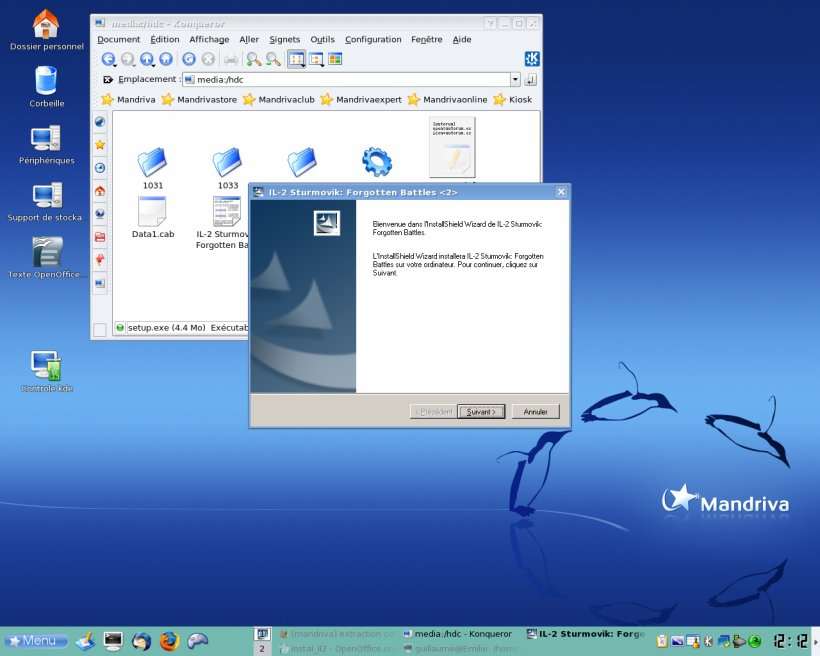The image size is (820, 656).
Task: Click the panel clock showing 12:12
Action: (x=790, y=641)
